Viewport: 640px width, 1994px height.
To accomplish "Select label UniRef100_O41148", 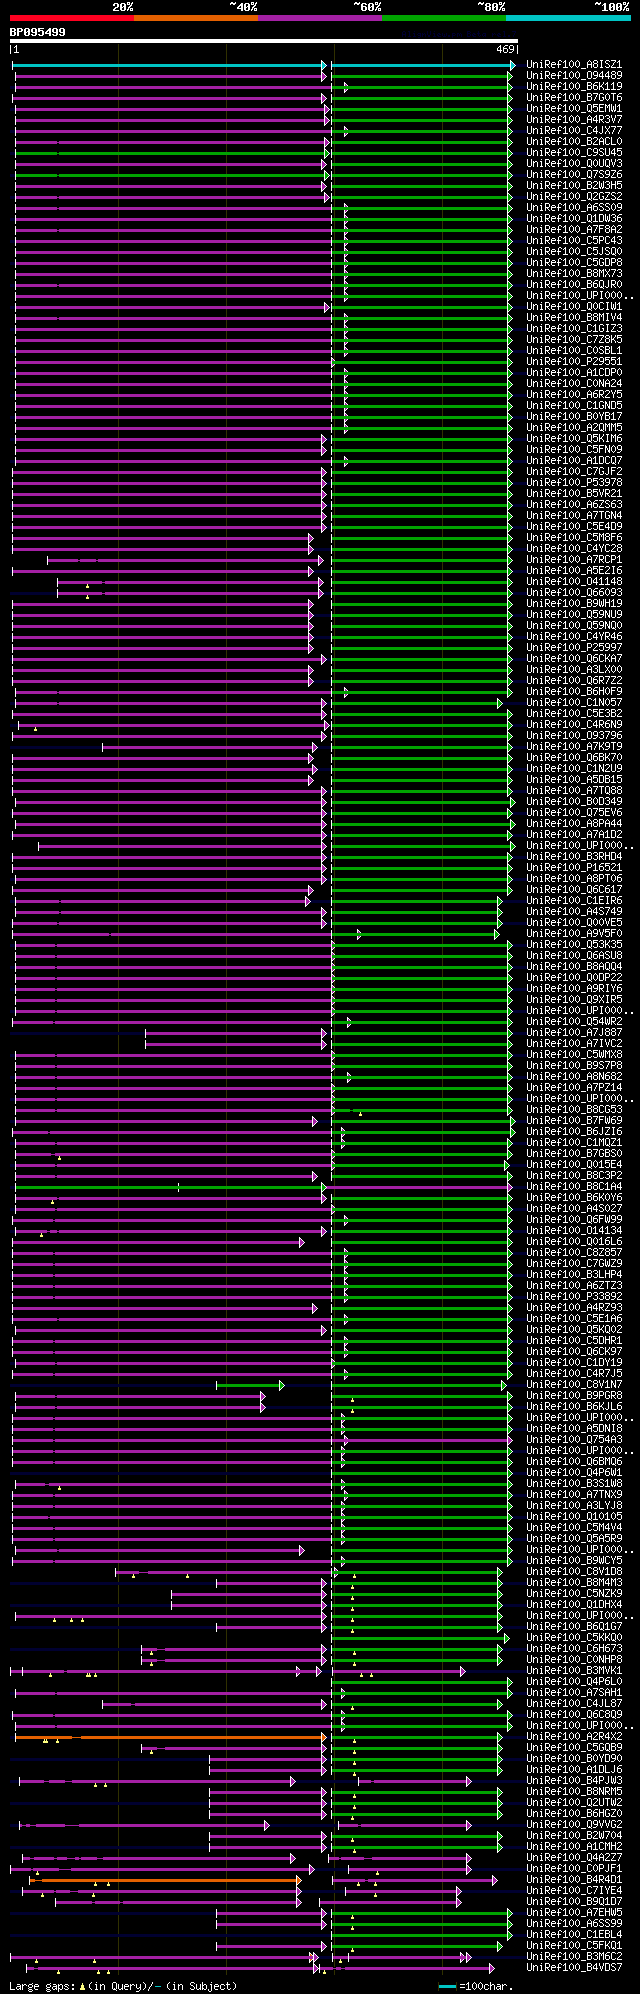I will 574,581.
